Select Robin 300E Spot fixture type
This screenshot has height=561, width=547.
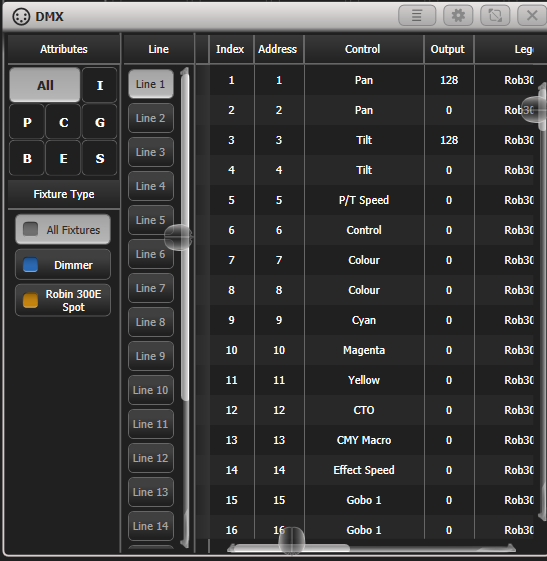click(x=63, y=300)
